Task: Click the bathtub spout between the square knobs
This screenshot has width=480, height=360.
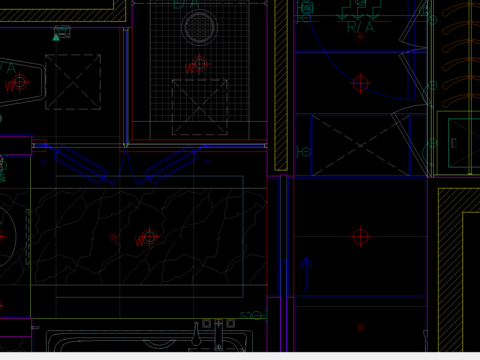Action: pos(218,334)
